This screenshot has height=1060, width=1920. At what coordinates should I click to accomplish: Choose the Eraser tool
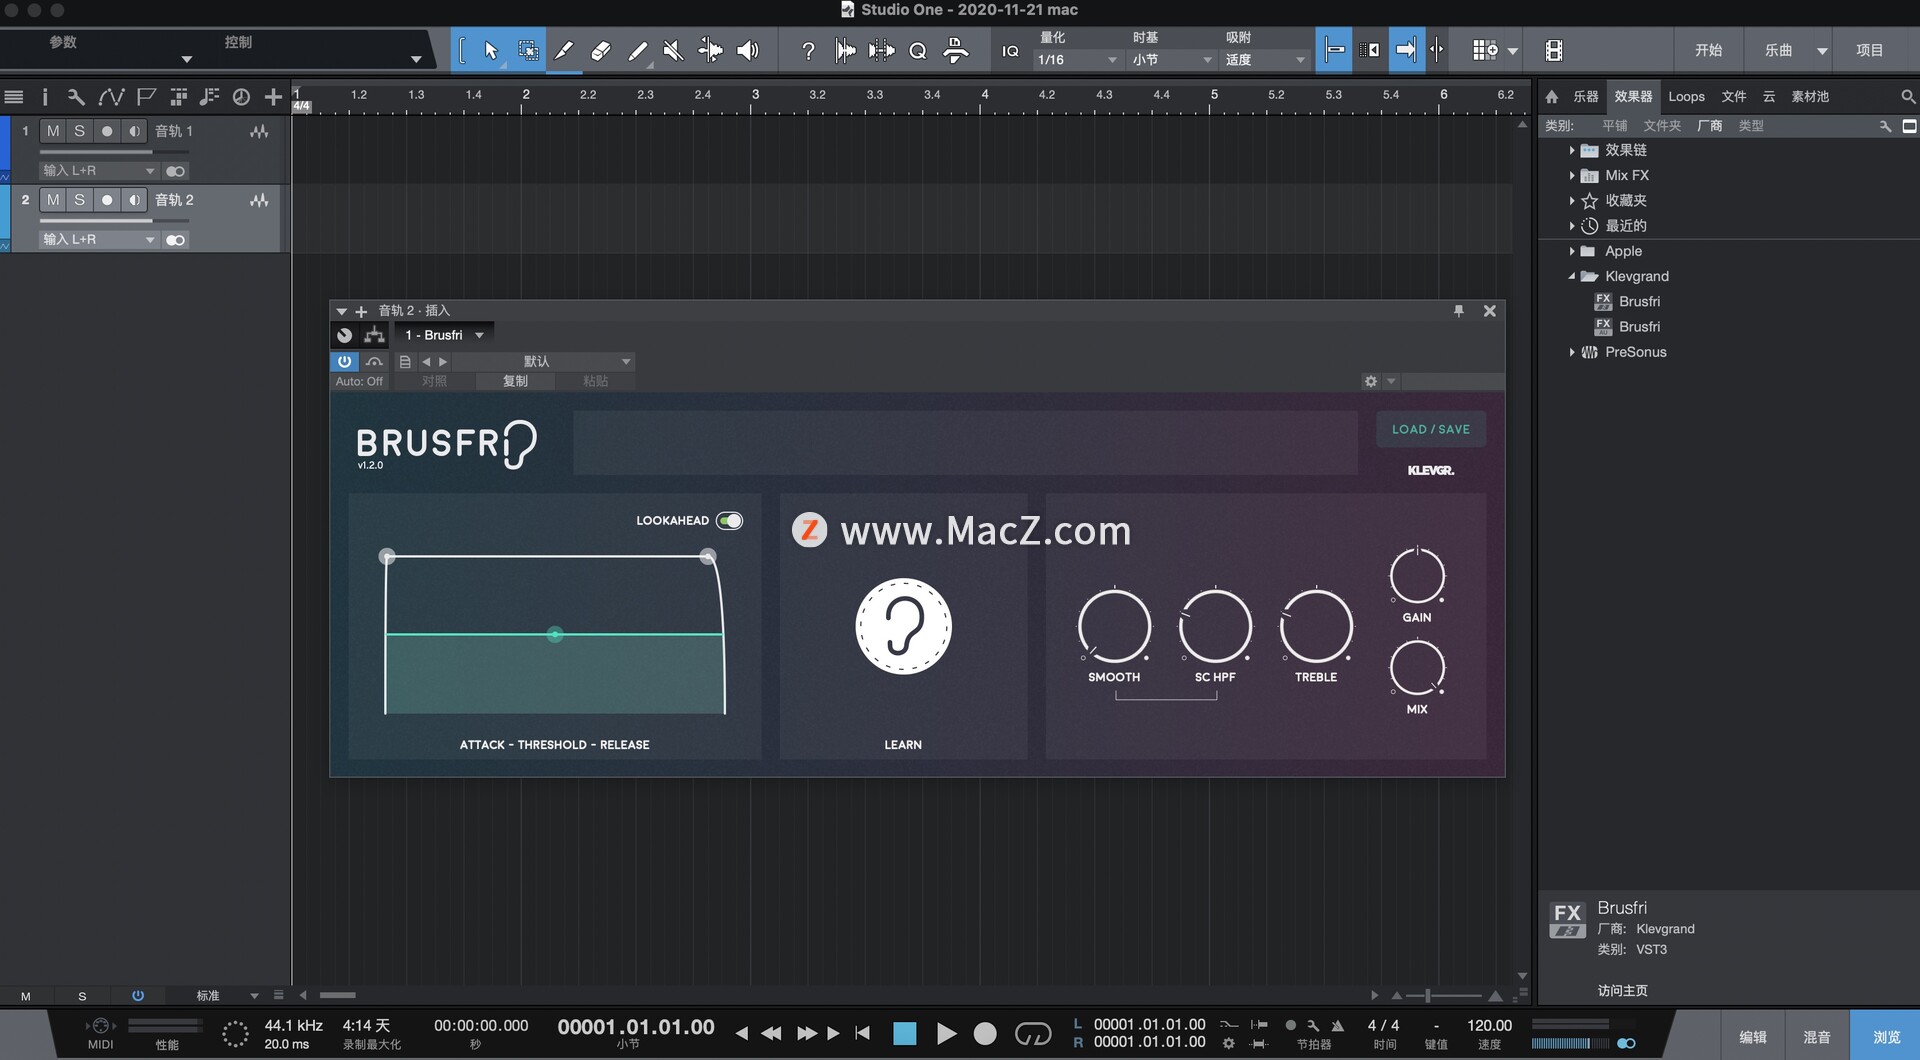click(x=600, y=50)
